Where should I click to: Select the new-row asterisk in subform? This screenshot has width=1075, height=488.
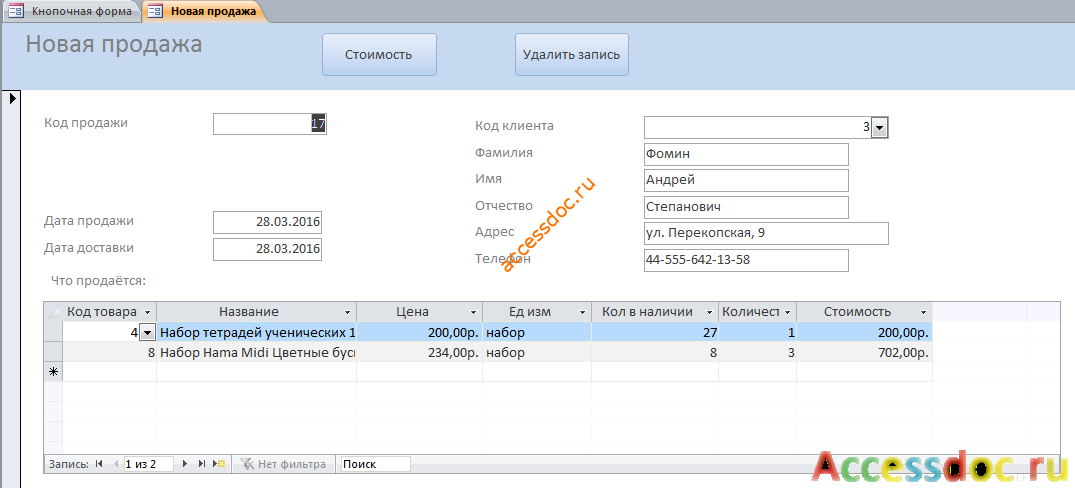pyautogui.click(x=53, y=372)
